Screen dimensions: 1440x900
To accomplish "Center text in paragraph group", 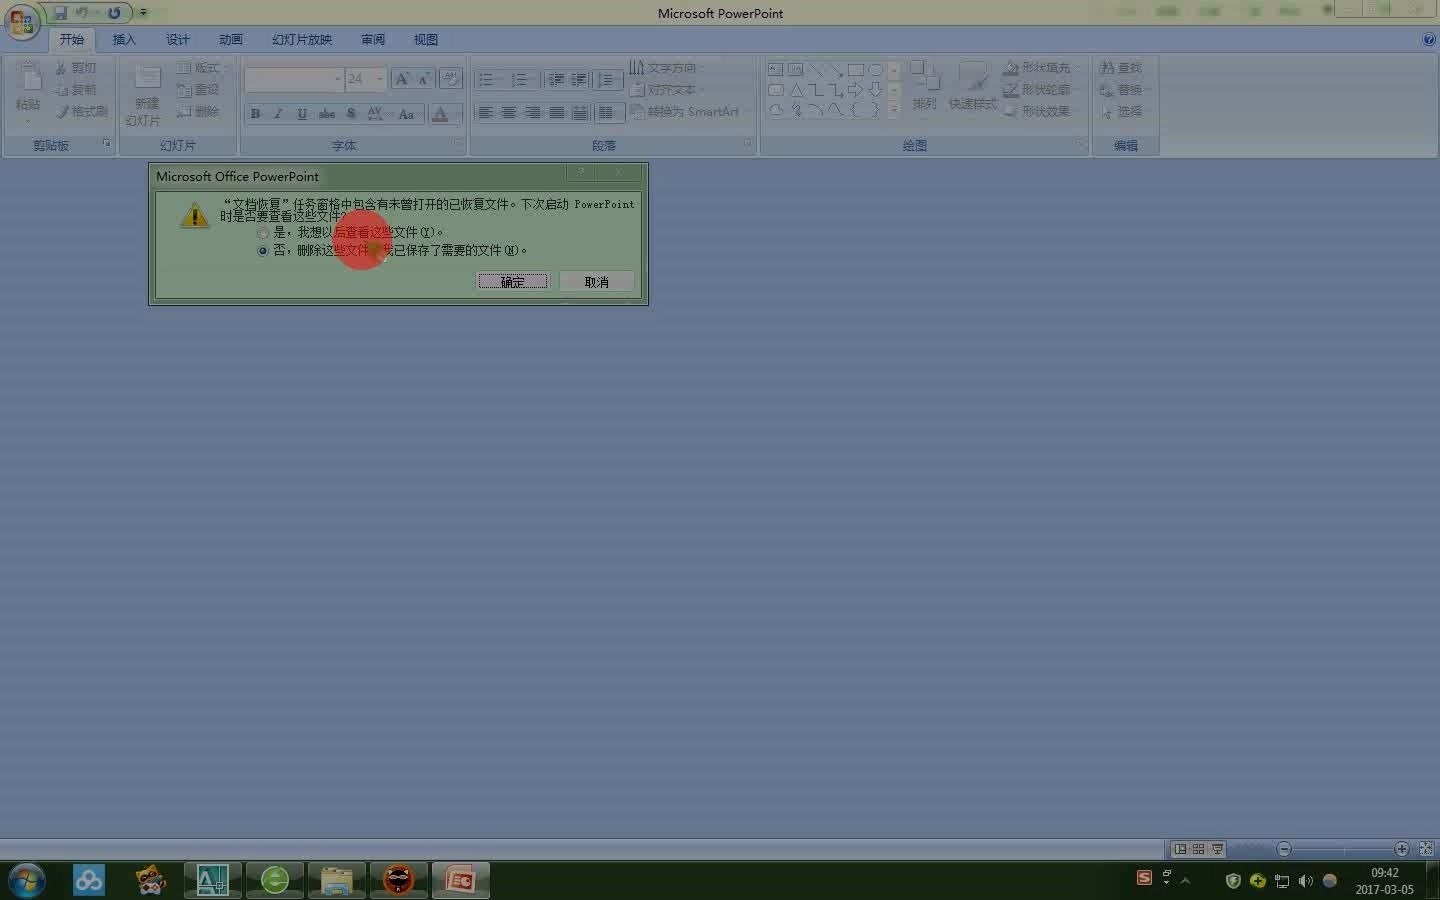I will (x=509, y=113).
